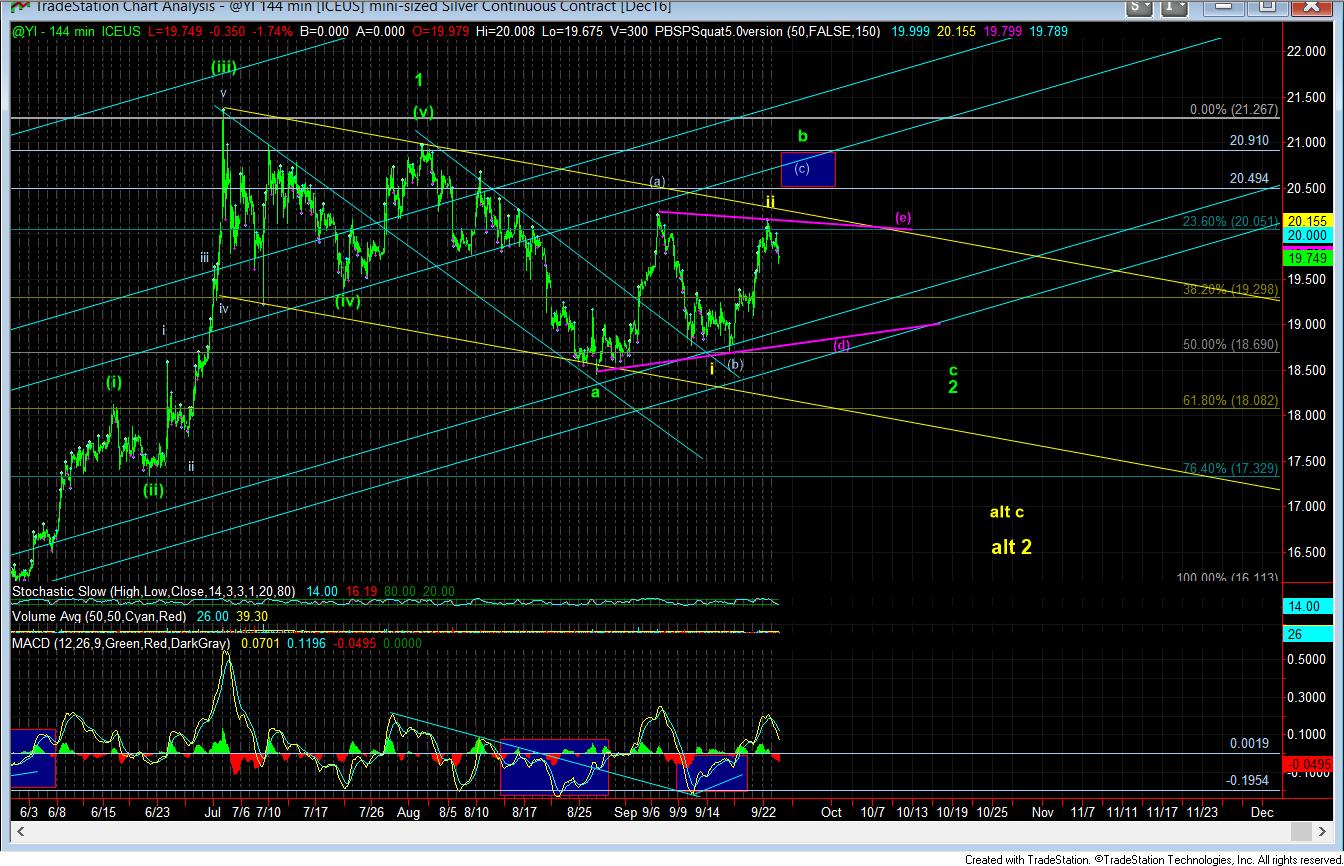Click the '20.494' price level label
Image resolution: width=1344 pixels, height=866 pixels.
tap(1249, 178)
